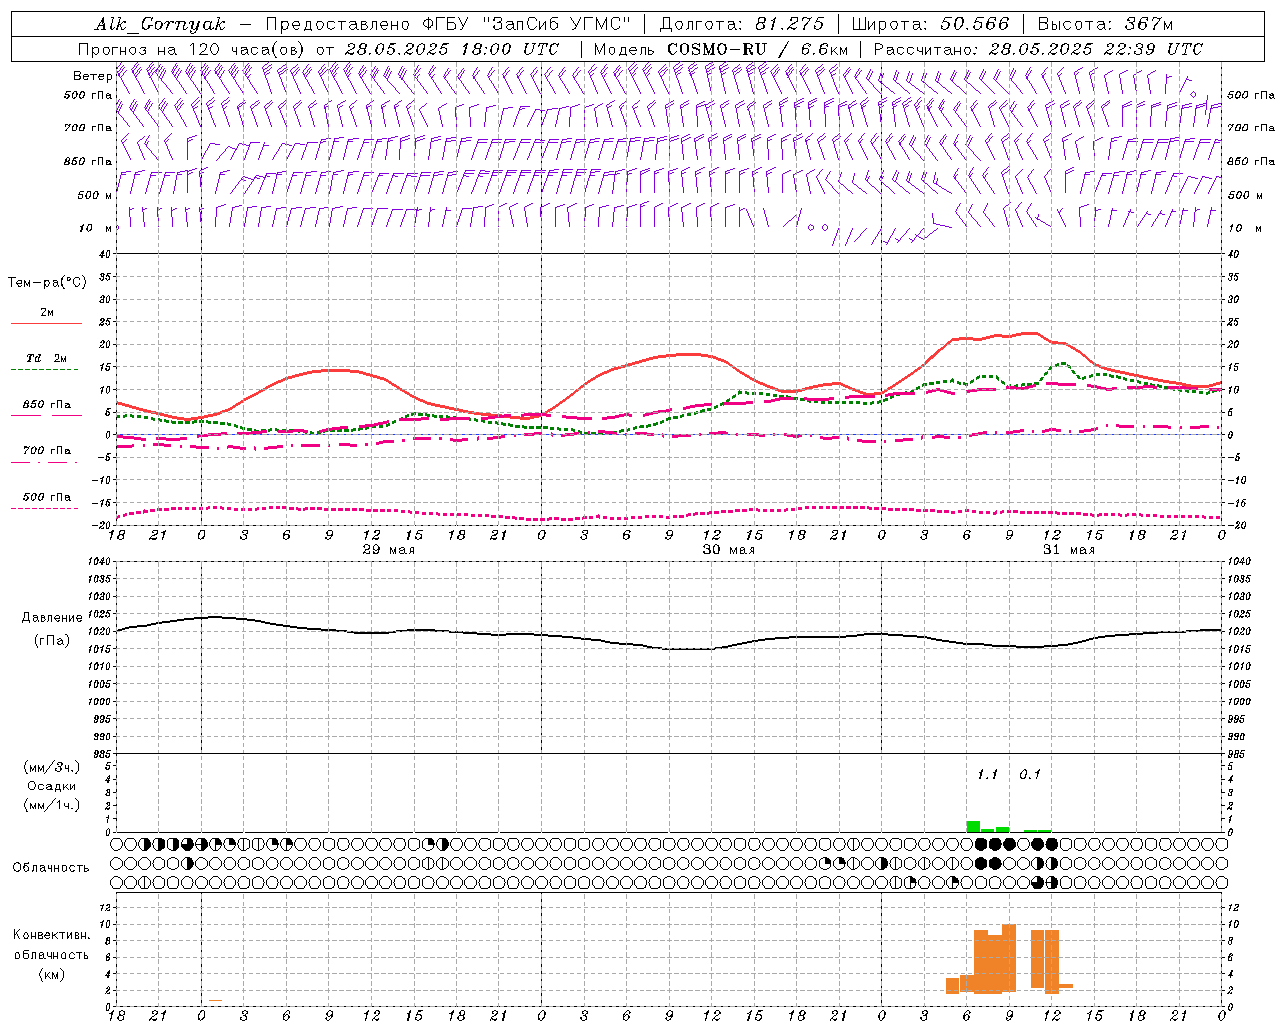
Task: Click the 700 гПа temperature legend label
Action: [47, 451]
